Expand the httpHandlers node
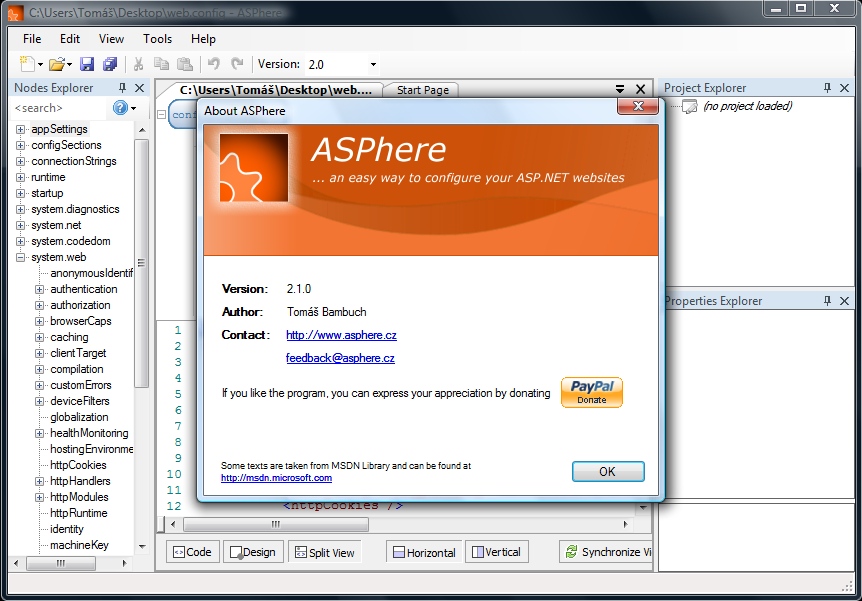 click(x=39, y=481)
